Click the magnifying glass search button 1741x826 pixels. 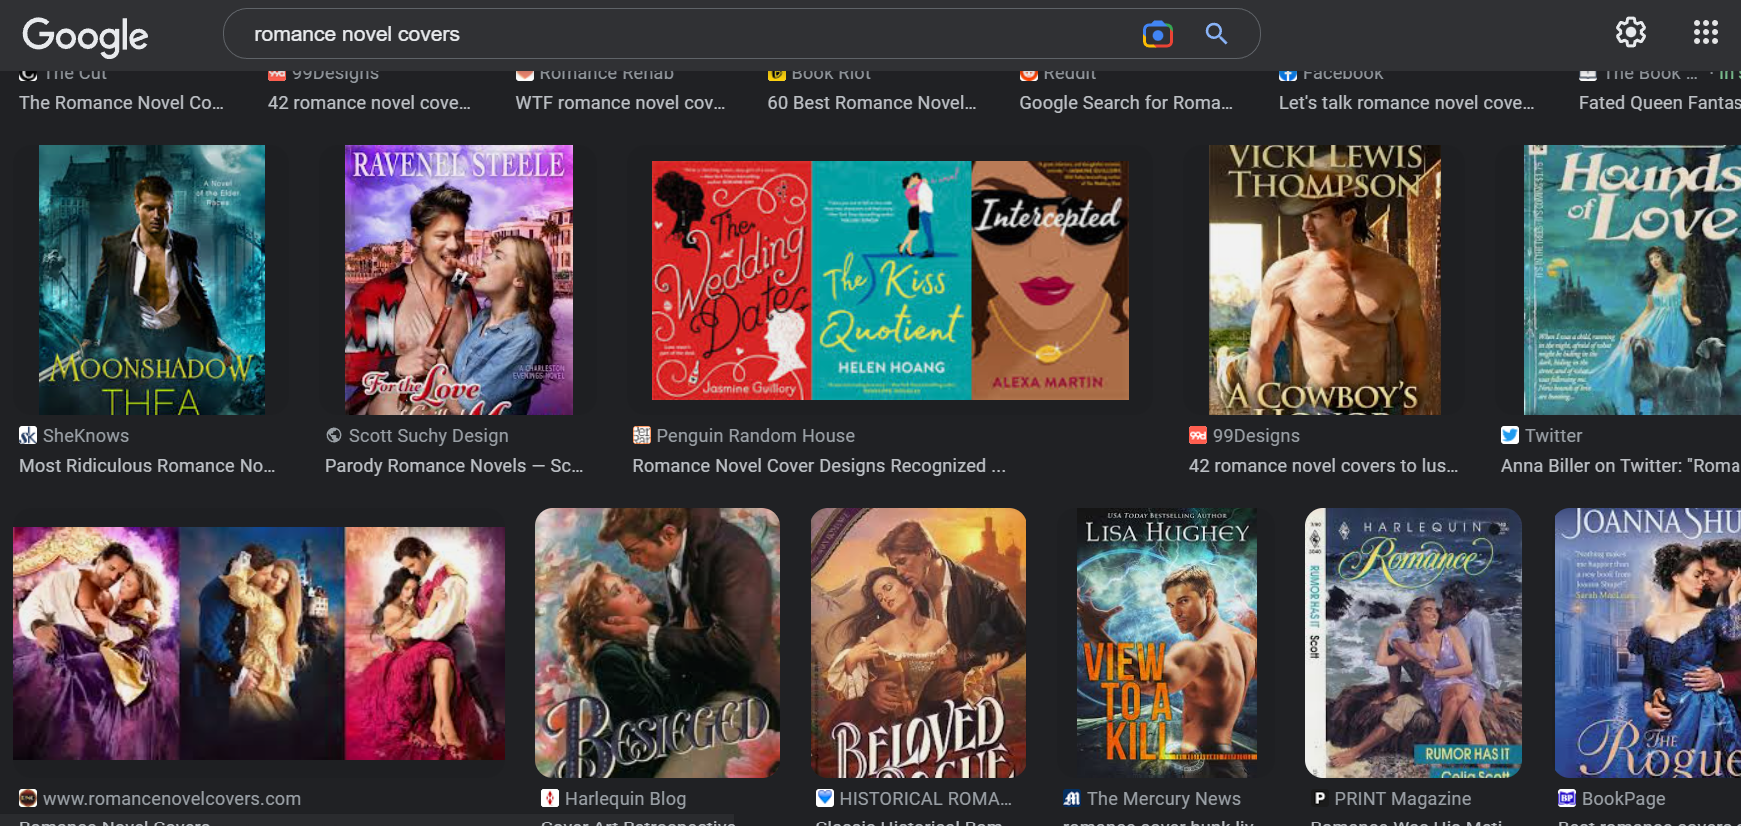[x=1216, y=34]
